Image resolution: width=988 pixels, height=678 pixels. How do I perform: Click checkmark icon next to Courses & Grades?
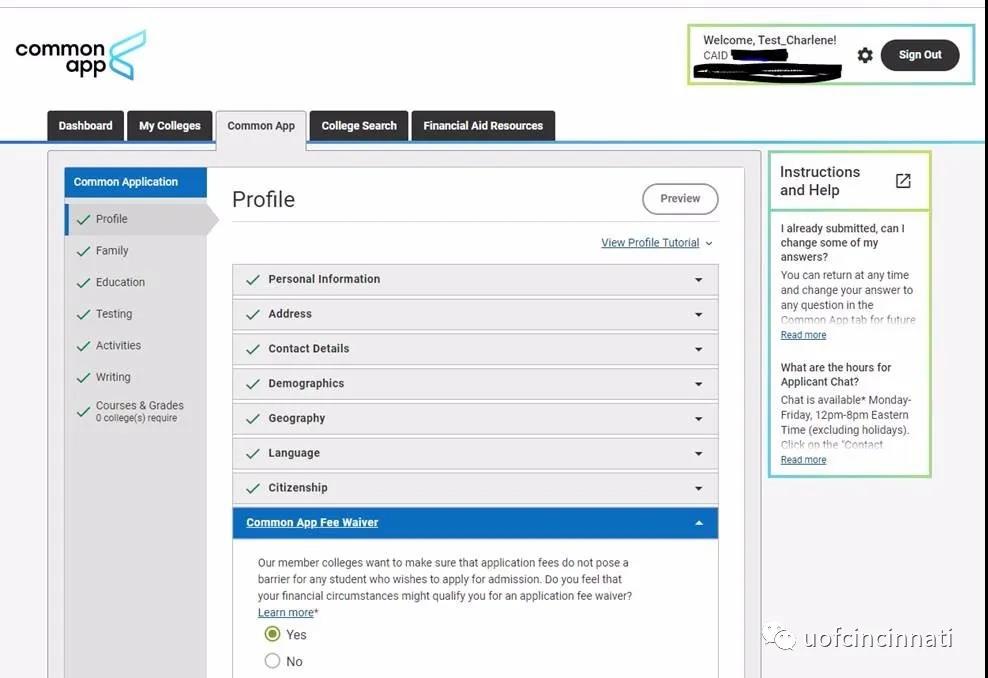pos(83,411)
